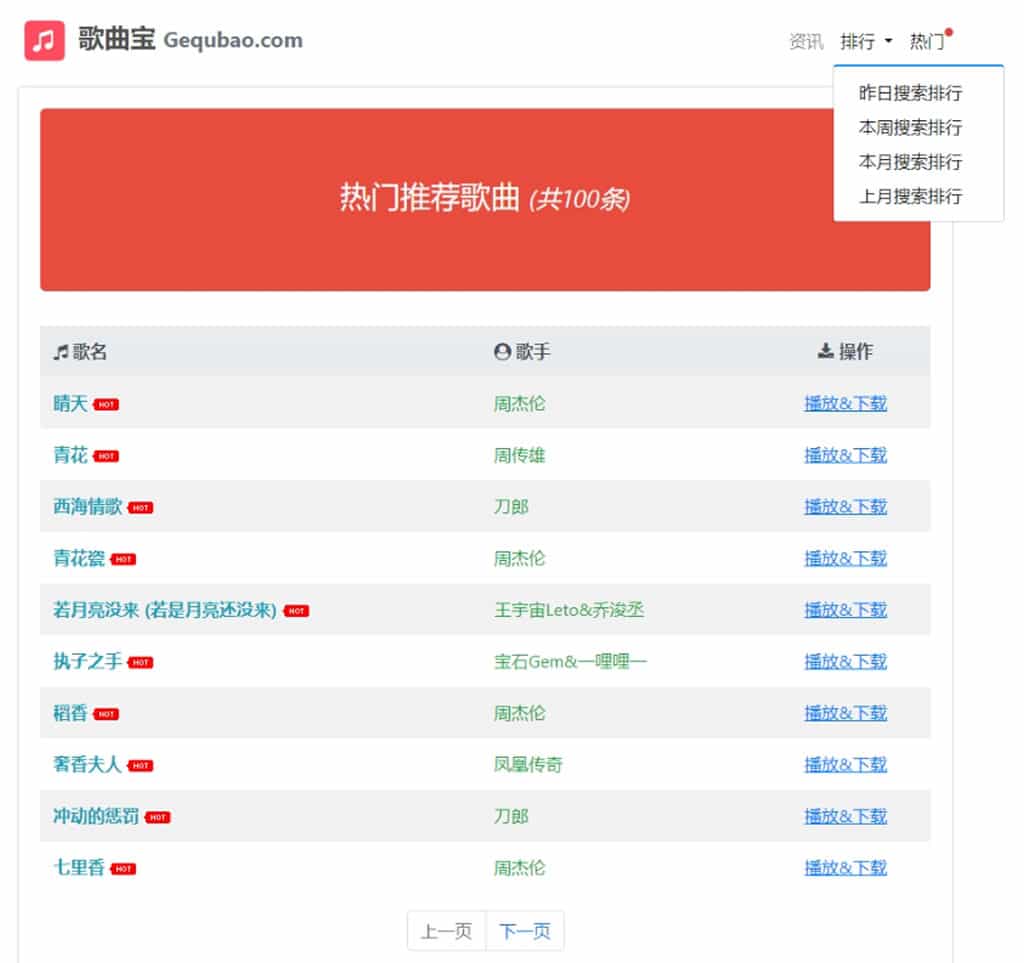The width and height of the screenshot is (1024, 963).
Task: Select 昨日搜索排行 from the dropdown
Action: [910, 93]
